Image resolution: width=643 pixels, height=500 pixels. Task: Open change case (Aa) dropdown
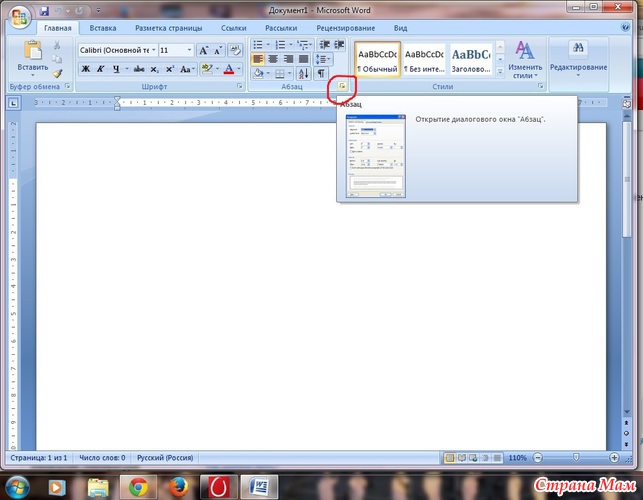click(187, 69)
